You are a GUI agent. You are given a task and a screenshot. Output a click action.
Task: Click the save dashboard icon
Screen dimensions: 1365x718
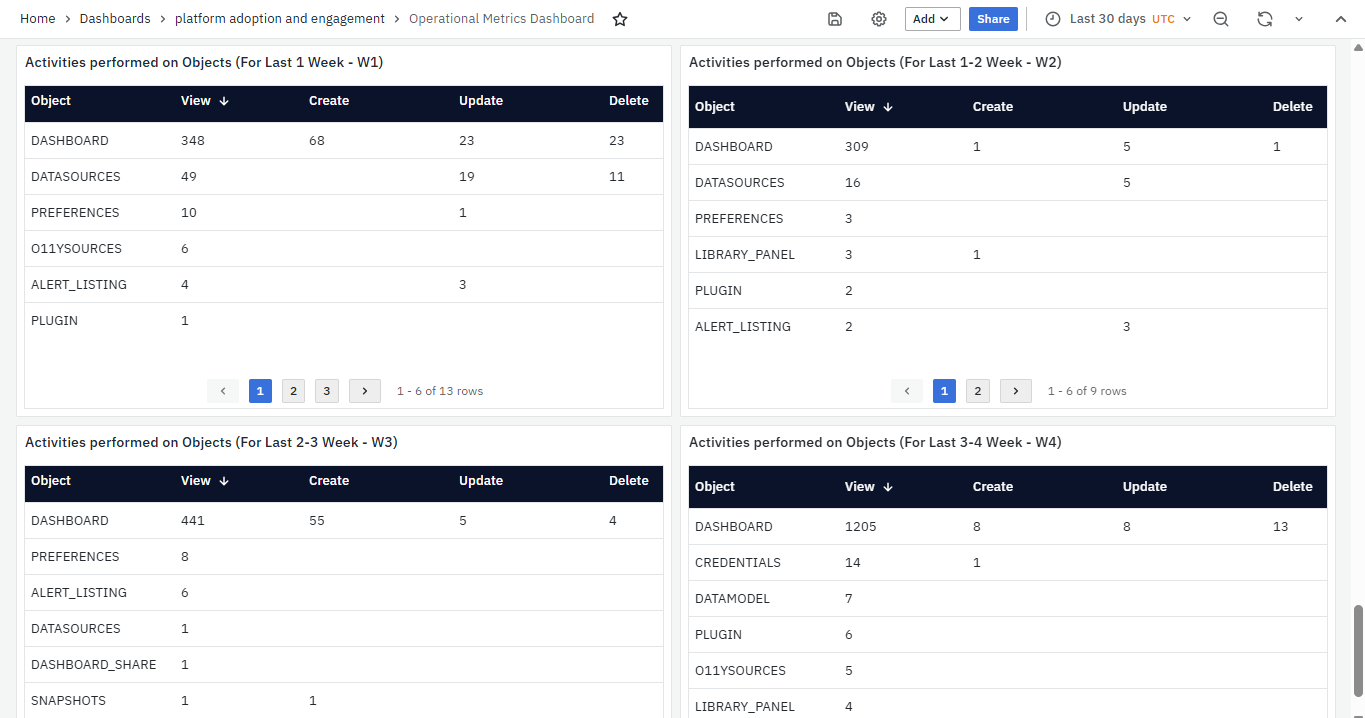(x=835, y=19)
